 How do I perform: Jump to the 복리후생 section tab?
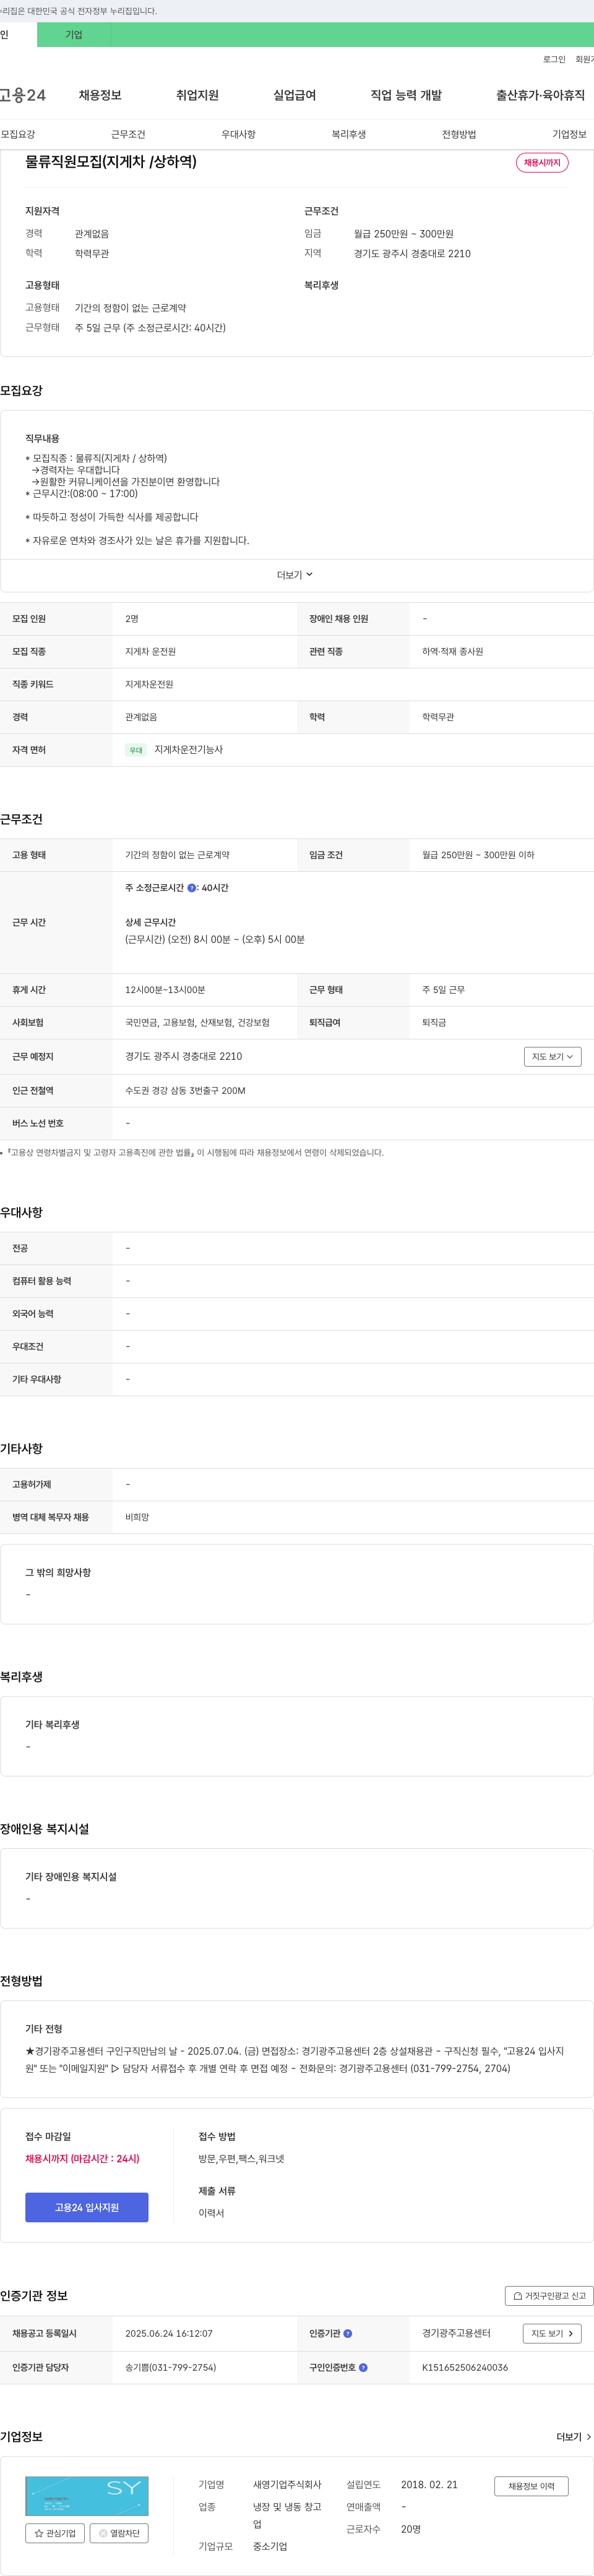tap(349, 134)
